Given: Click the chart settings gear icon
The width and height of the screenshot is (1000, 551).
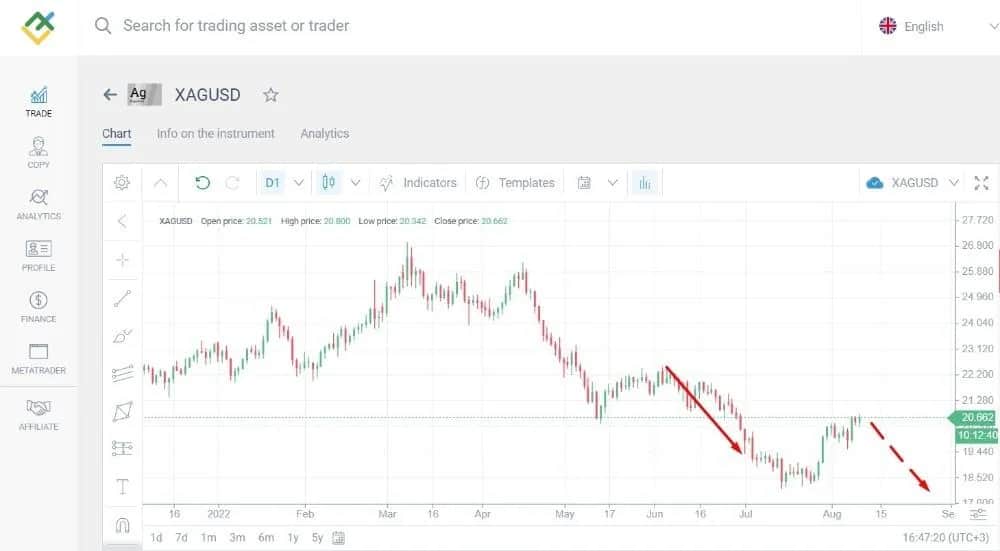Looking at the screenshot, I should (122, 183).
